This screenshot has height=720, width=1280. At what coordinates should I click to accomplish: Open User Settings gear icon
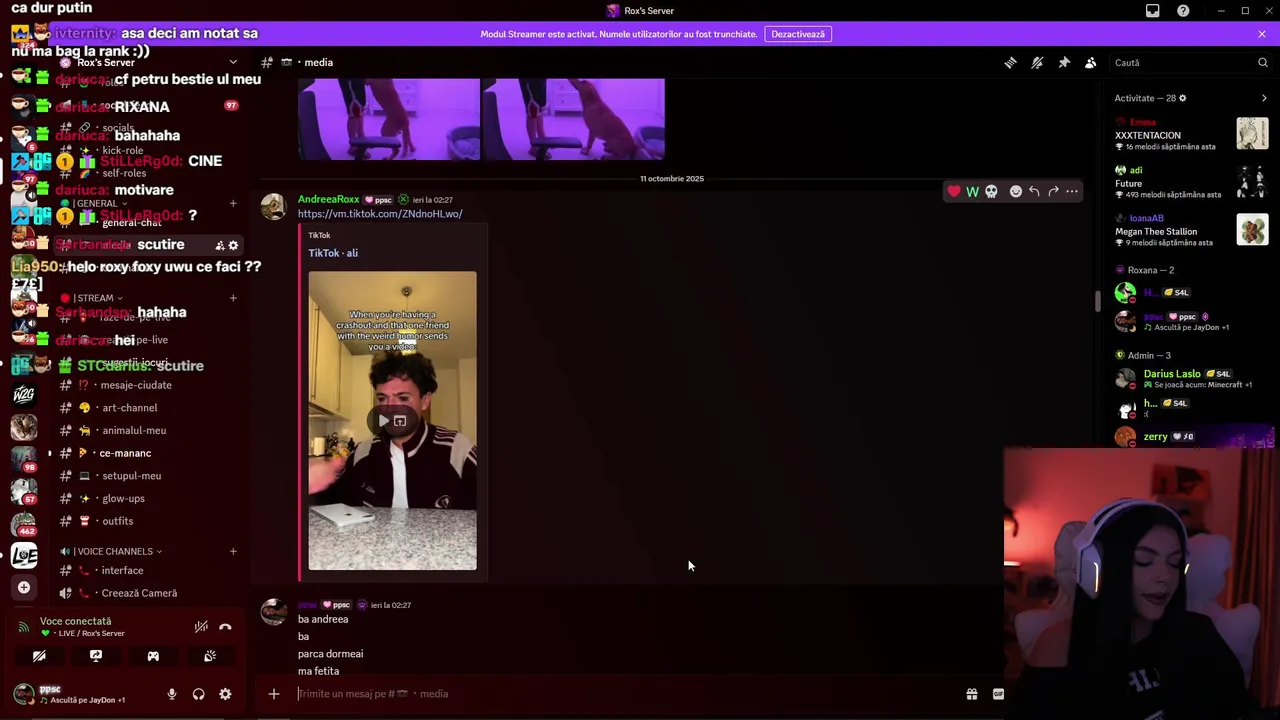tap(225, 694)
